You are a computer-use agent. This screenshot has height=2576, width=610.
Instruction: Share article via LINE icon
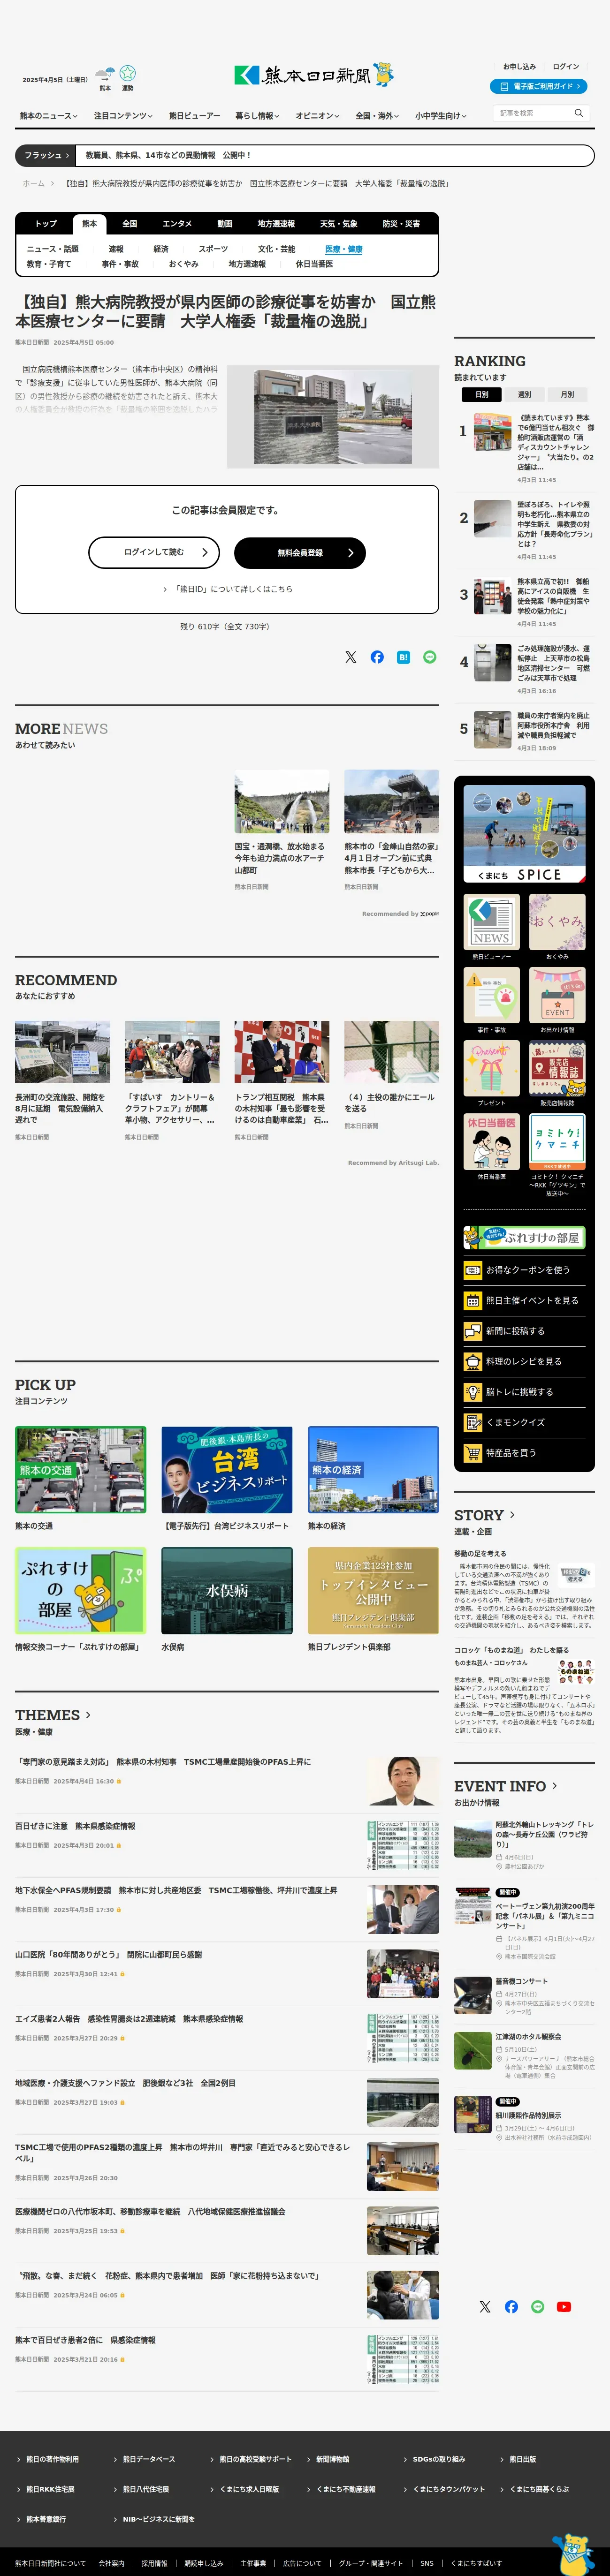(430, 657)
